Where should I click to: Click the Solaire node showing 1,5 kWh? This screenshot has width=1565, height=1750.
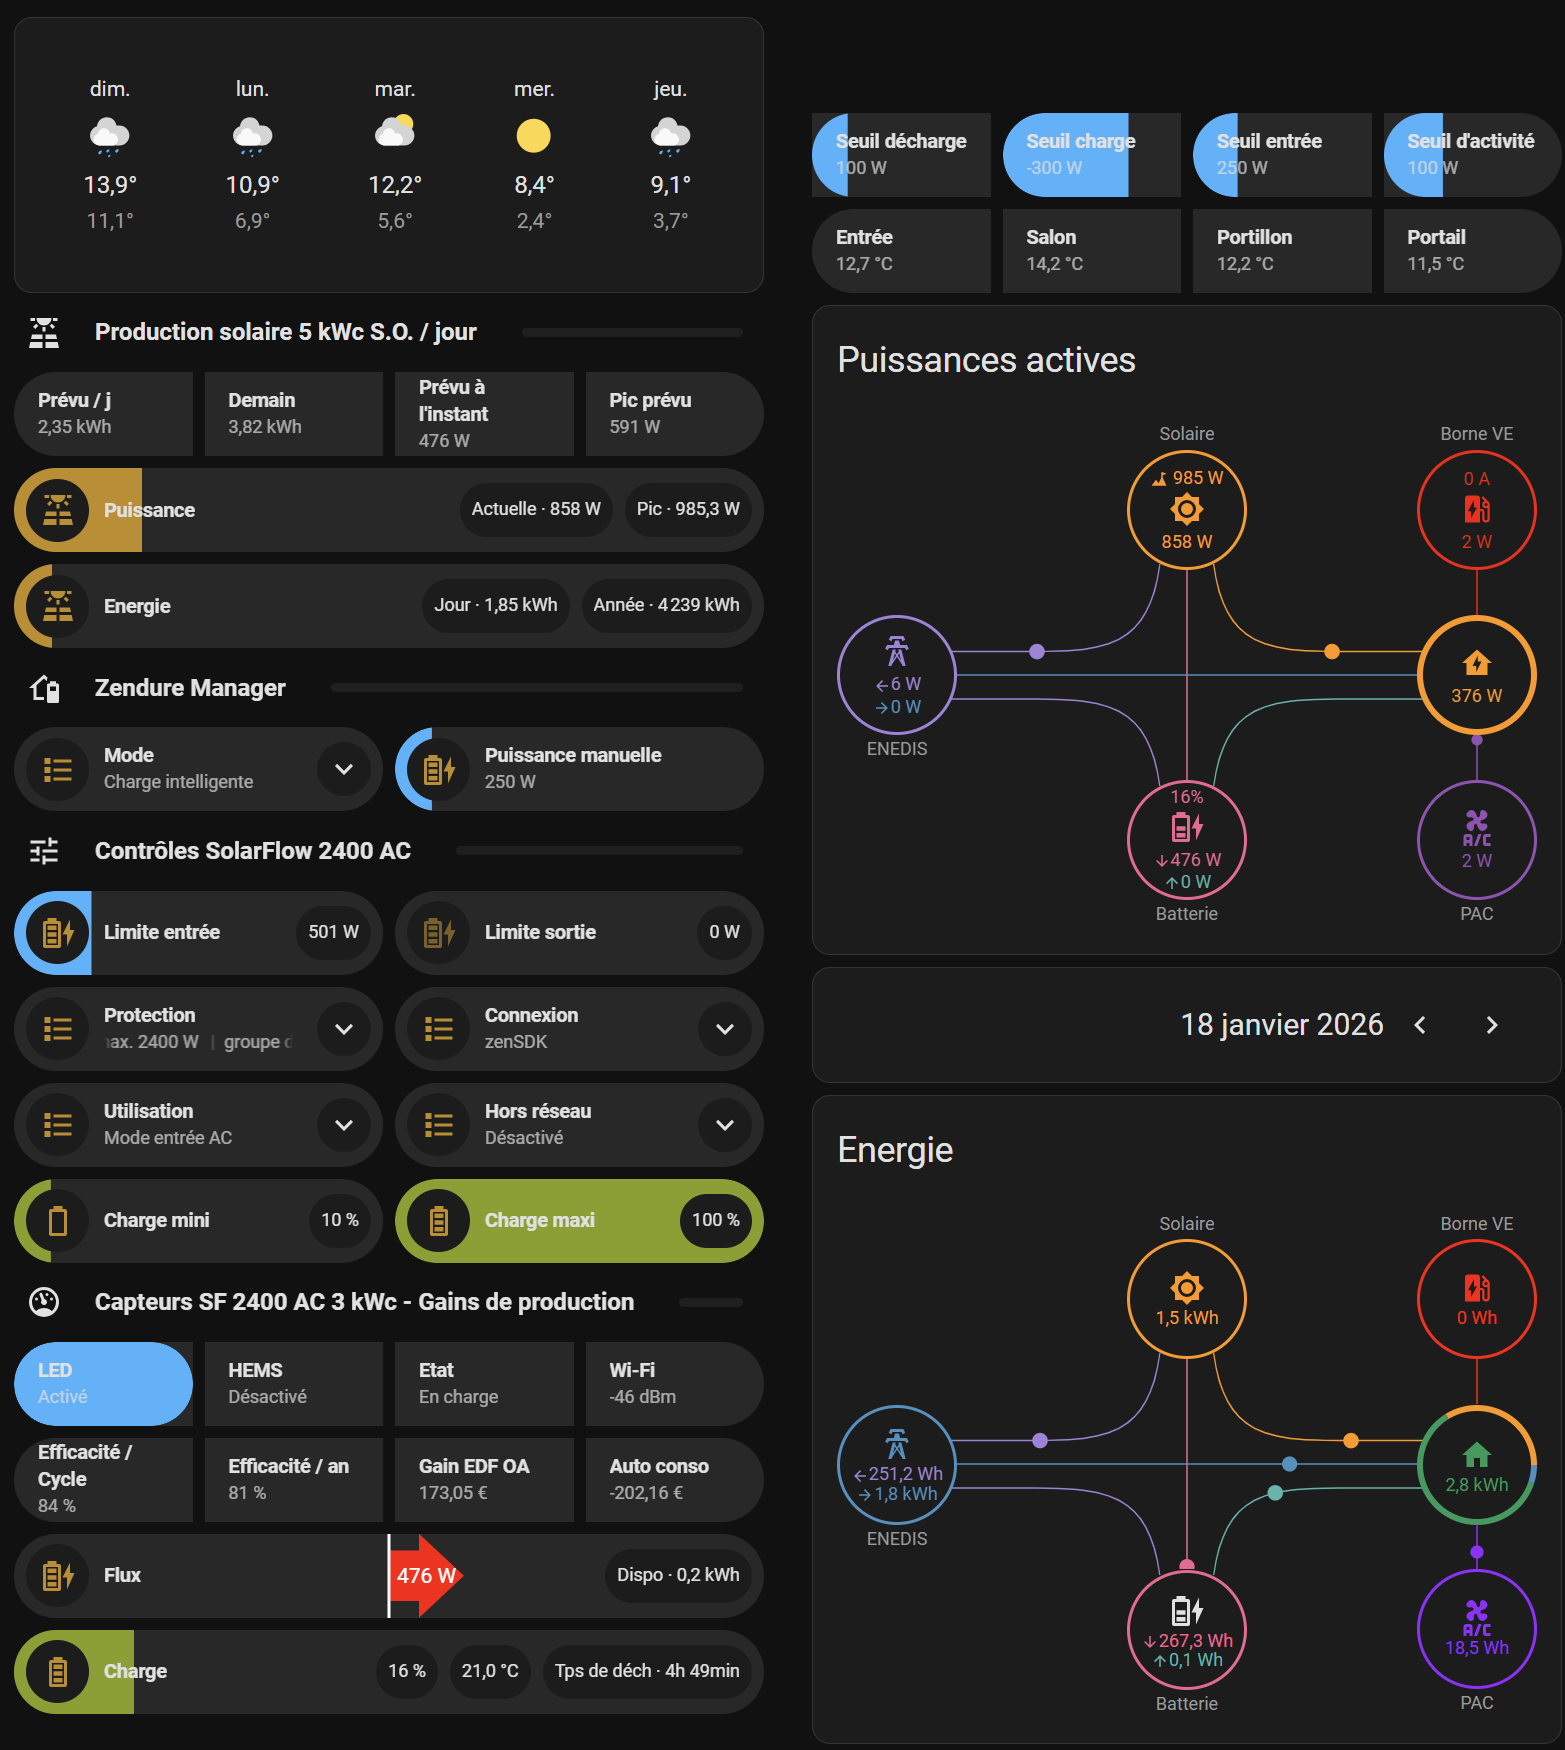click(1187, 1299)
